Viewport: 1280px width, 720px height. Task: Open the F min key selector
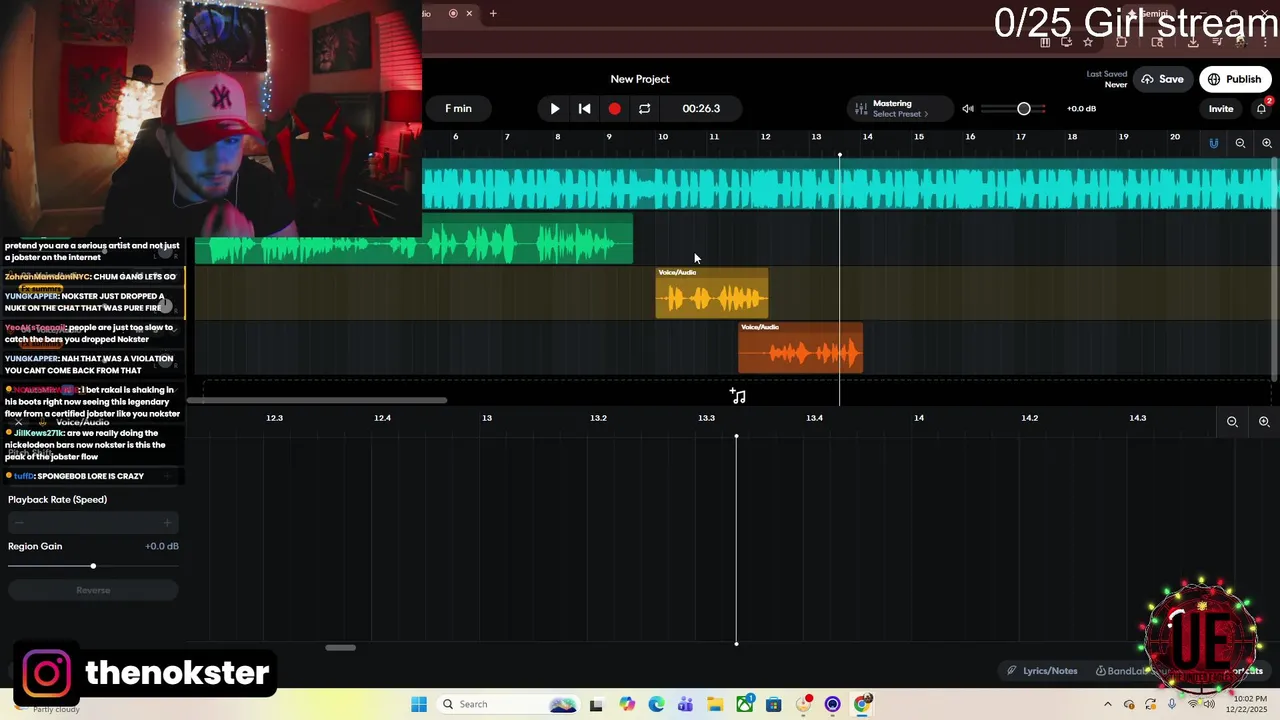(458, 108)
